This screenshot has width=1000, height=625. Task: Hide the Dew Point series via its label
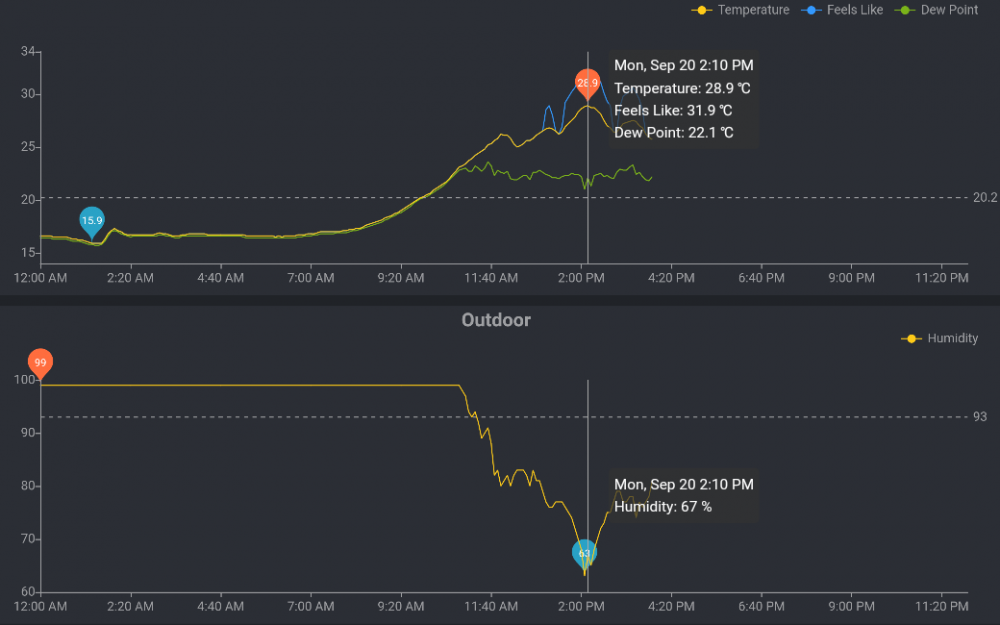tap(950, 10)
